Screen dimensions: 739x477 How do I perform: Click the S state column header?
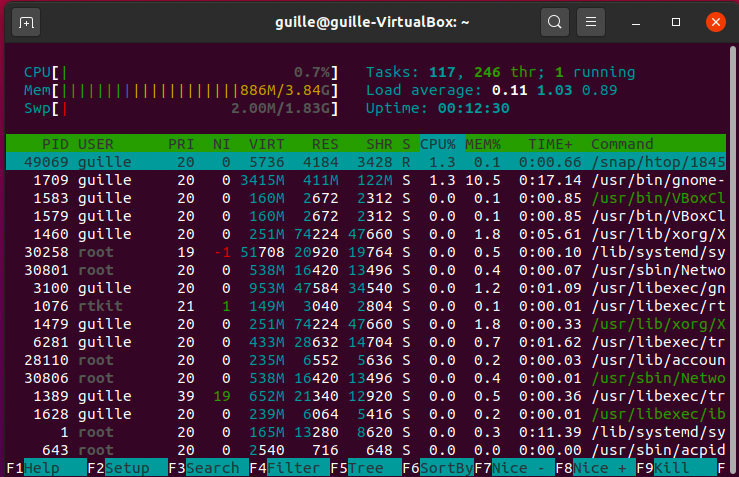[x=406, y=144]
